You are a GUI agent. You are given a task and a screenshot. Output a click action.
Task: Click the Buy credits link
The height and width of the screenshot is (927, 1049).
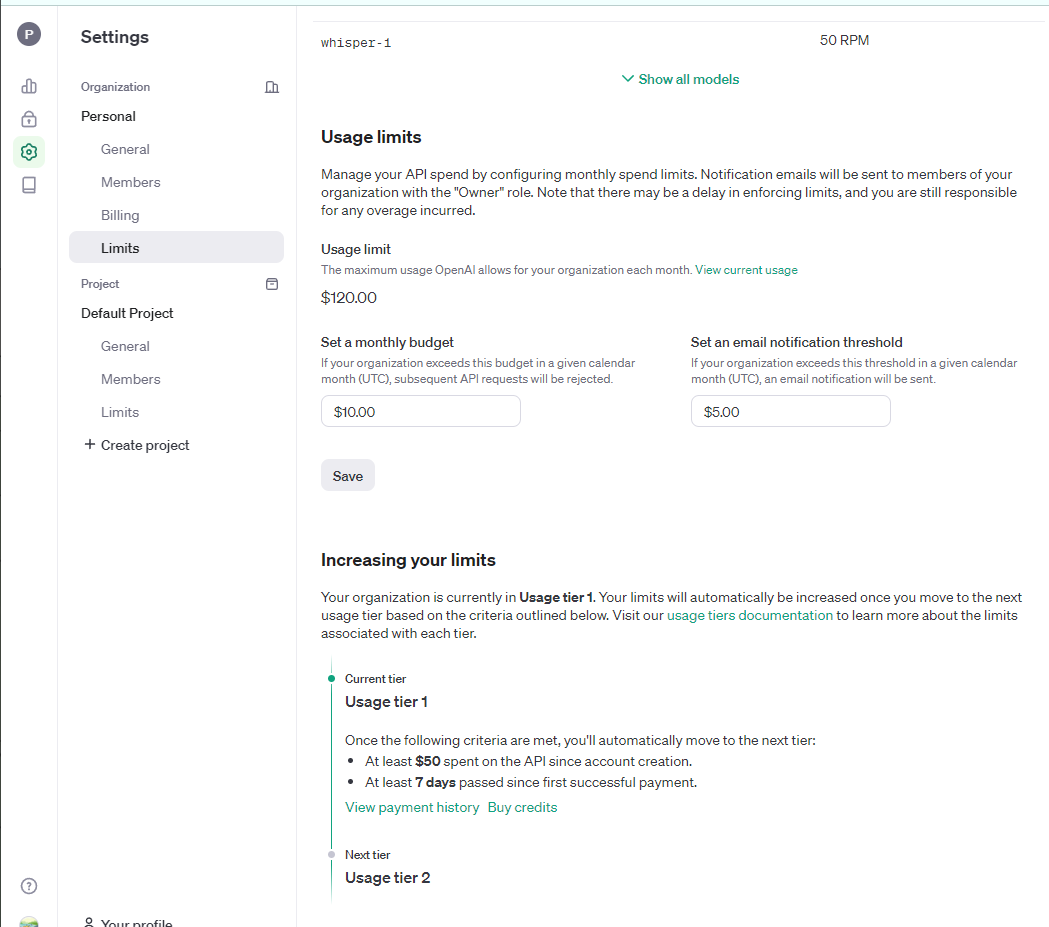click(522, 807)
